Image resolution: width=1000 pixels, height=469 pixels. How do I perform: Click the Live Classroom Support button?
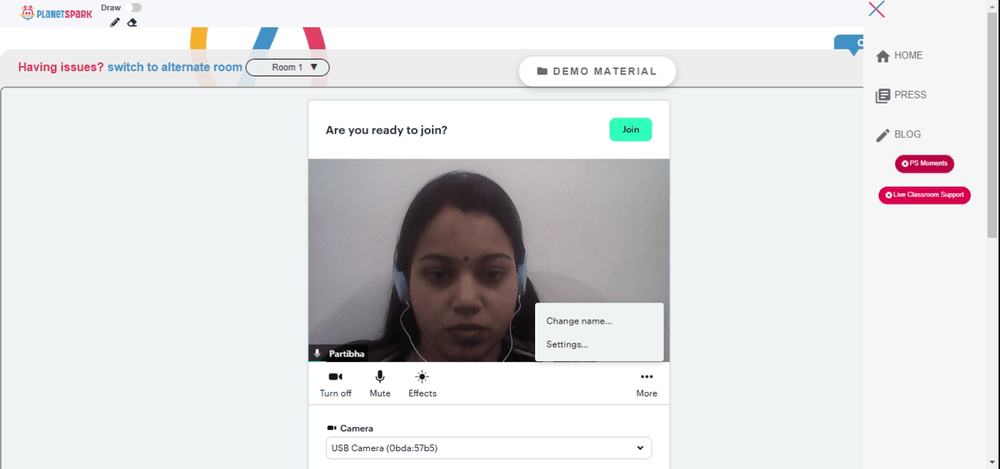(924, 195)
